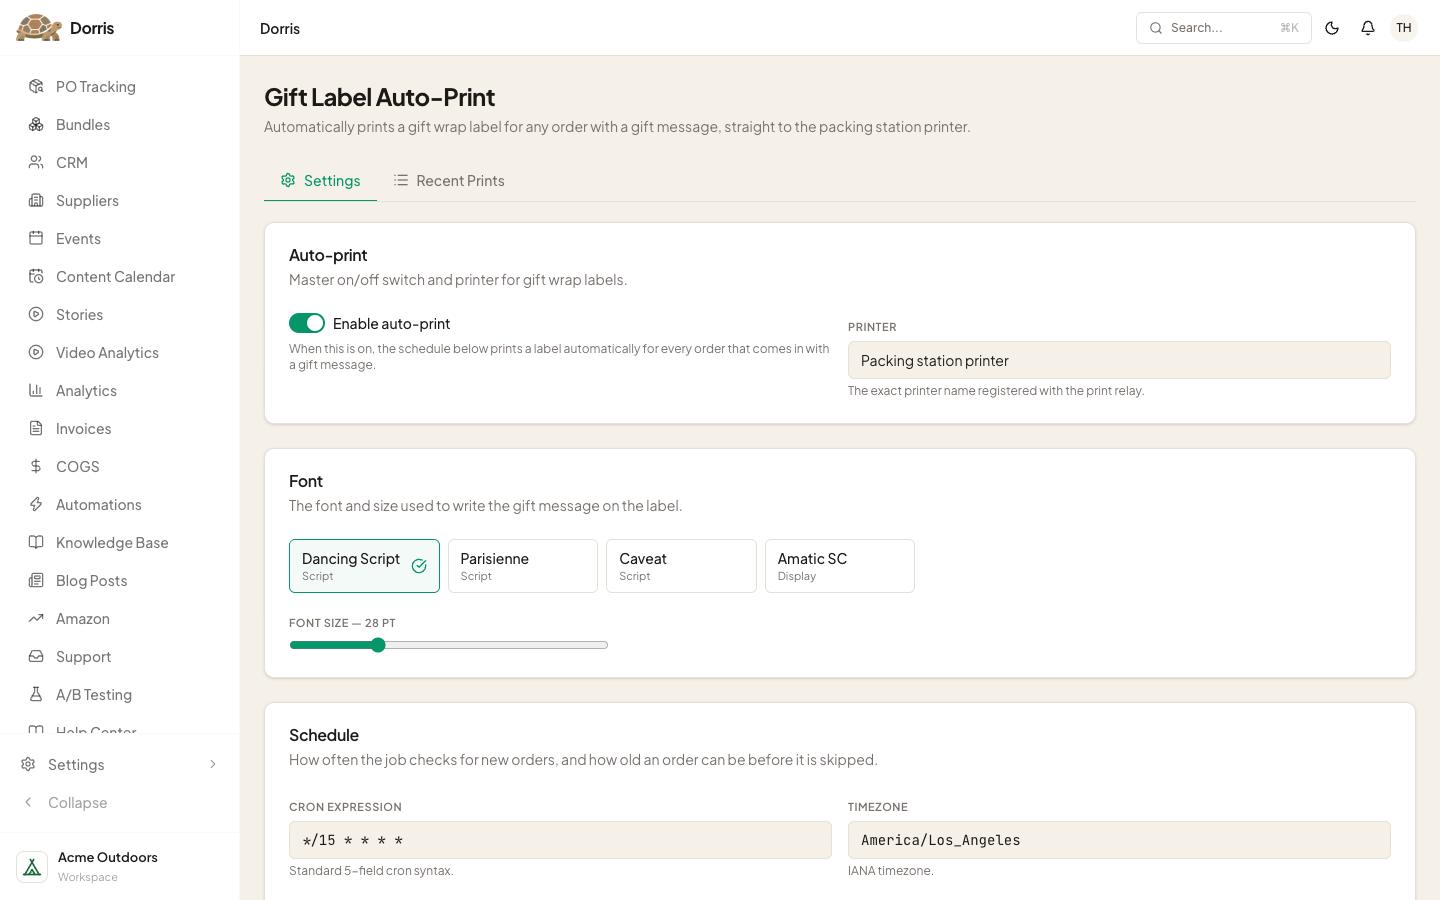
Task: Focus the Search box
Action: coord(1224,28)
